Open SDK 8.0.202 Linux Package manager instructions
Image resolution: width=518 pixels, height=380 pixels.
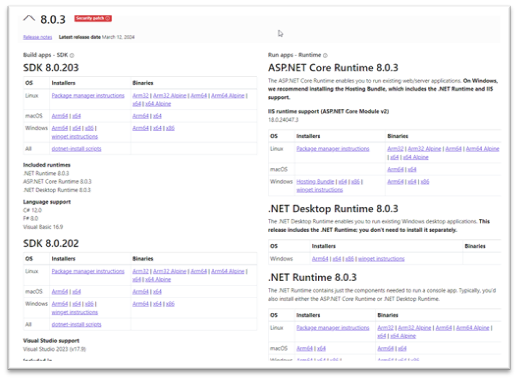pos(88,271)
